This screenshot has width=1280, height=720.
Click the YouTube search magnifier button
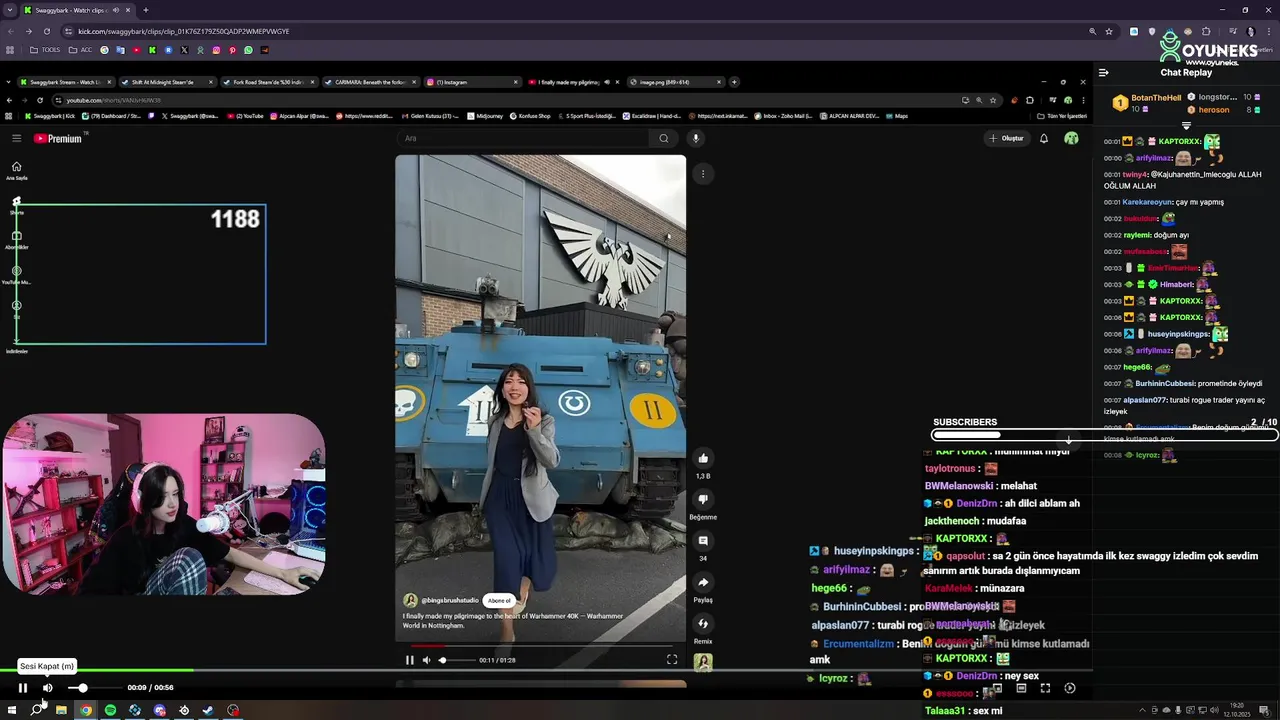click(x=663, y=138)
